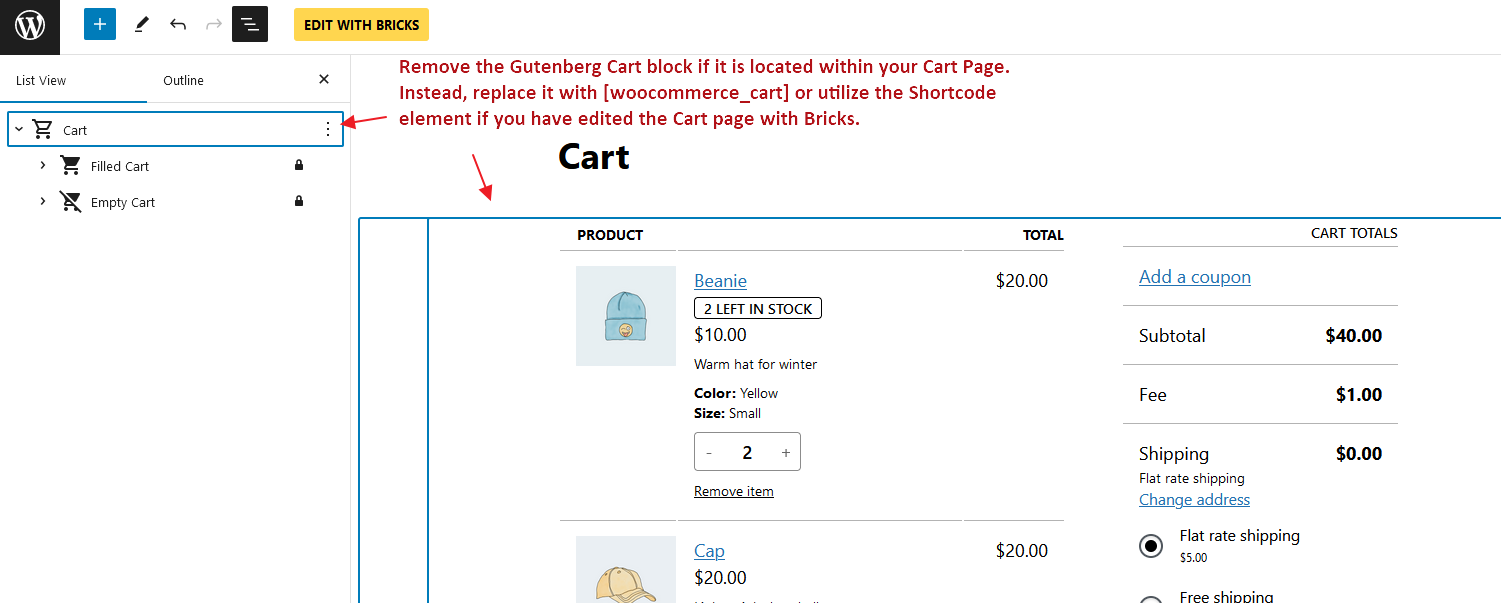Open options menu for Cart block
The width and height of the screenshot is (1501, 603).
[x=327, y=130]
